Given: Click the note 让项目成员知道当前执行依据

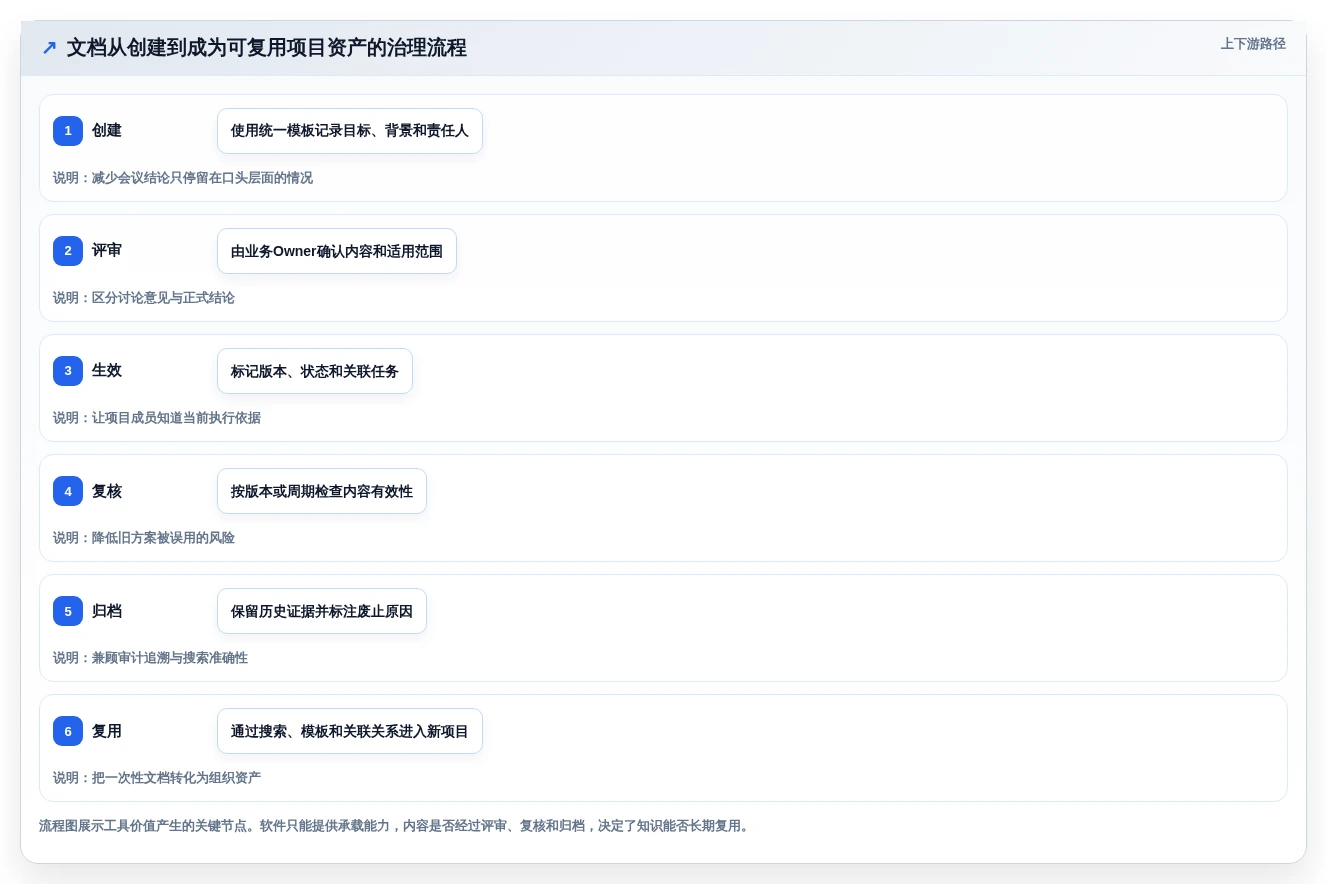Looking at the screenshot, I should (x=157, y=418).
